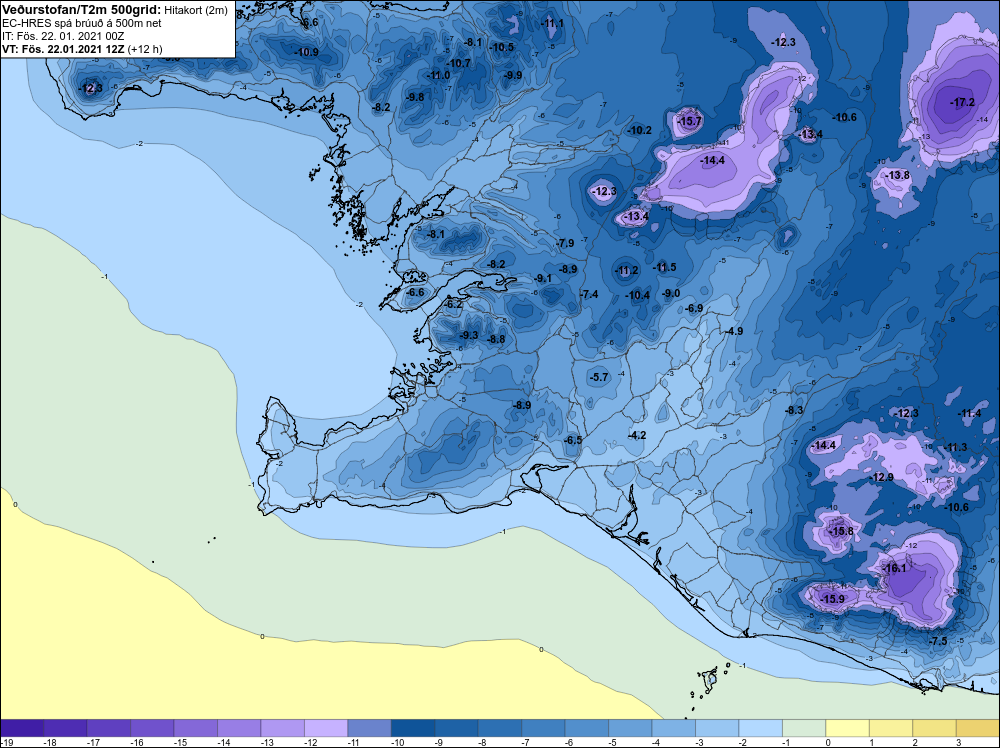Select the -7.4 temperature label
The width and height of the screenshot is (1000, 748).
point(589,294)
